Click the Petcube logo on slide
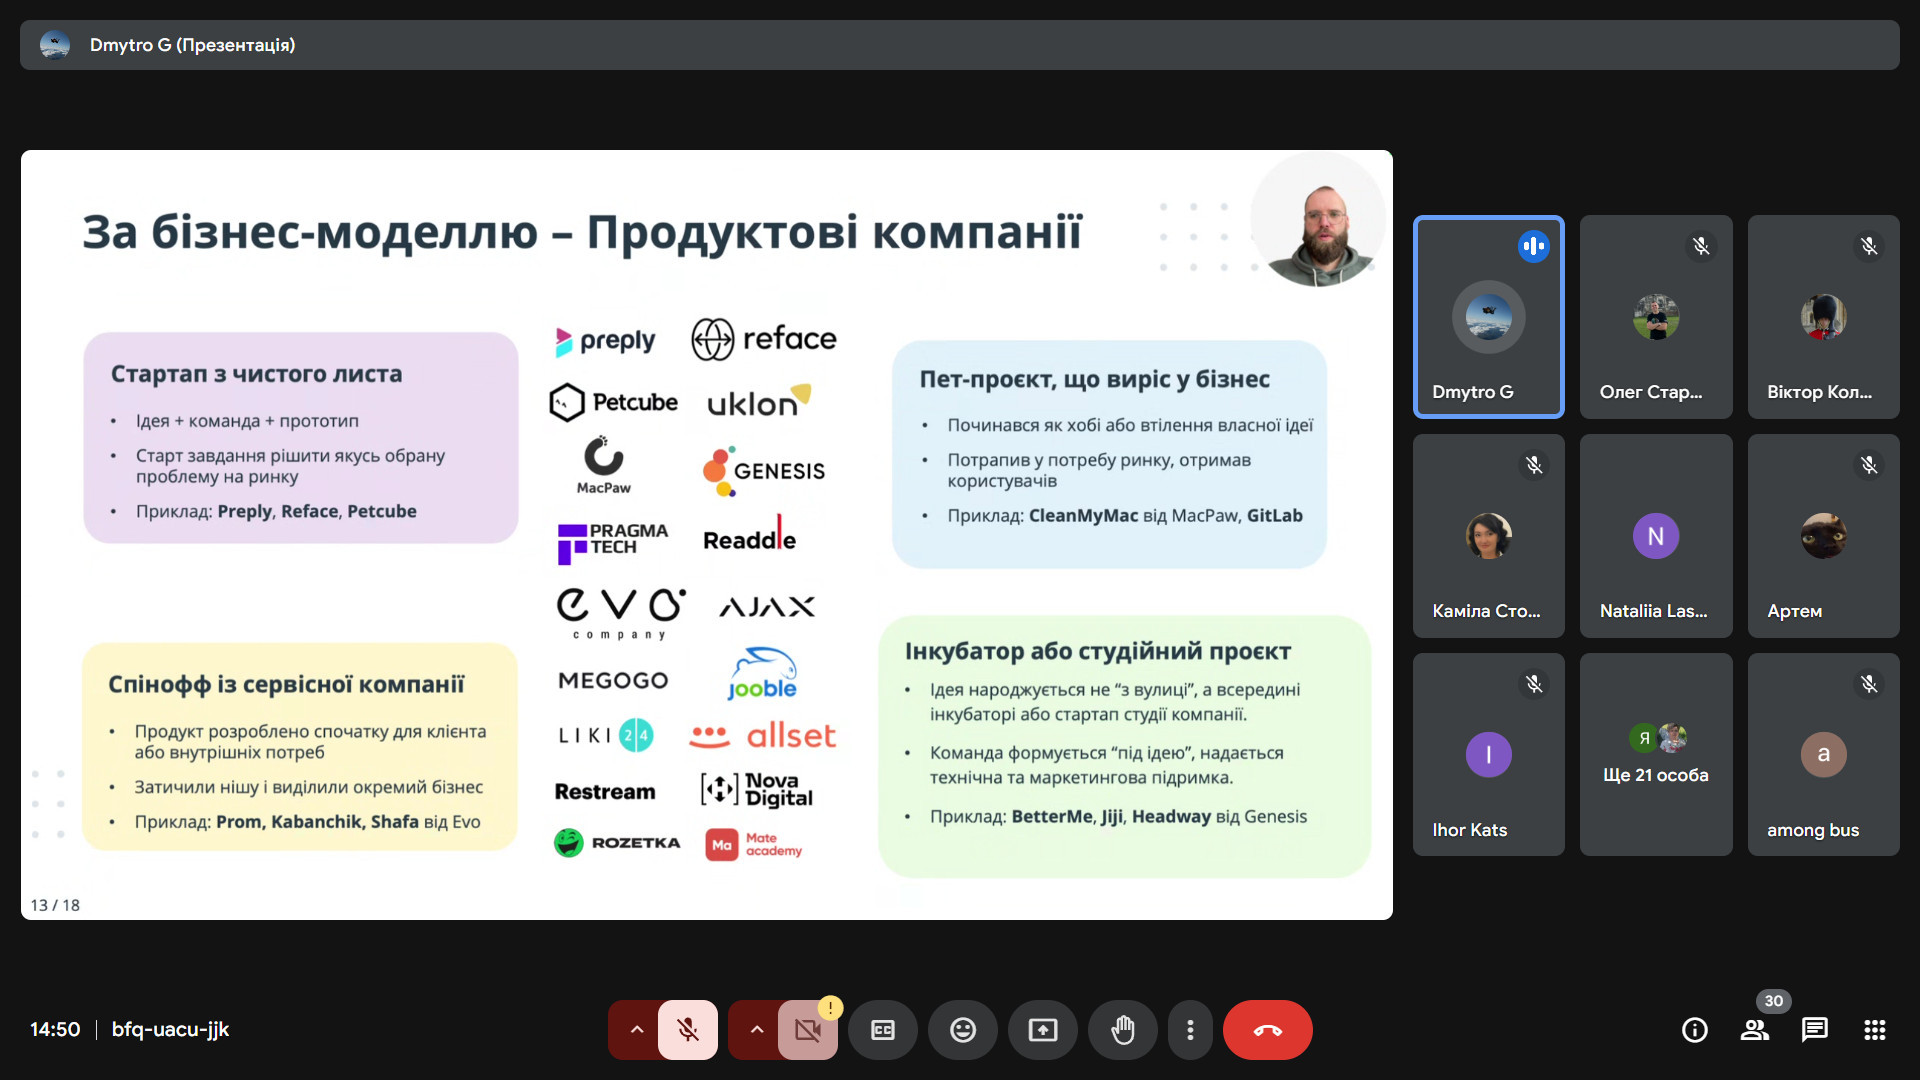This screenshot has height=1080, width=1920. [x=613, y=402]
